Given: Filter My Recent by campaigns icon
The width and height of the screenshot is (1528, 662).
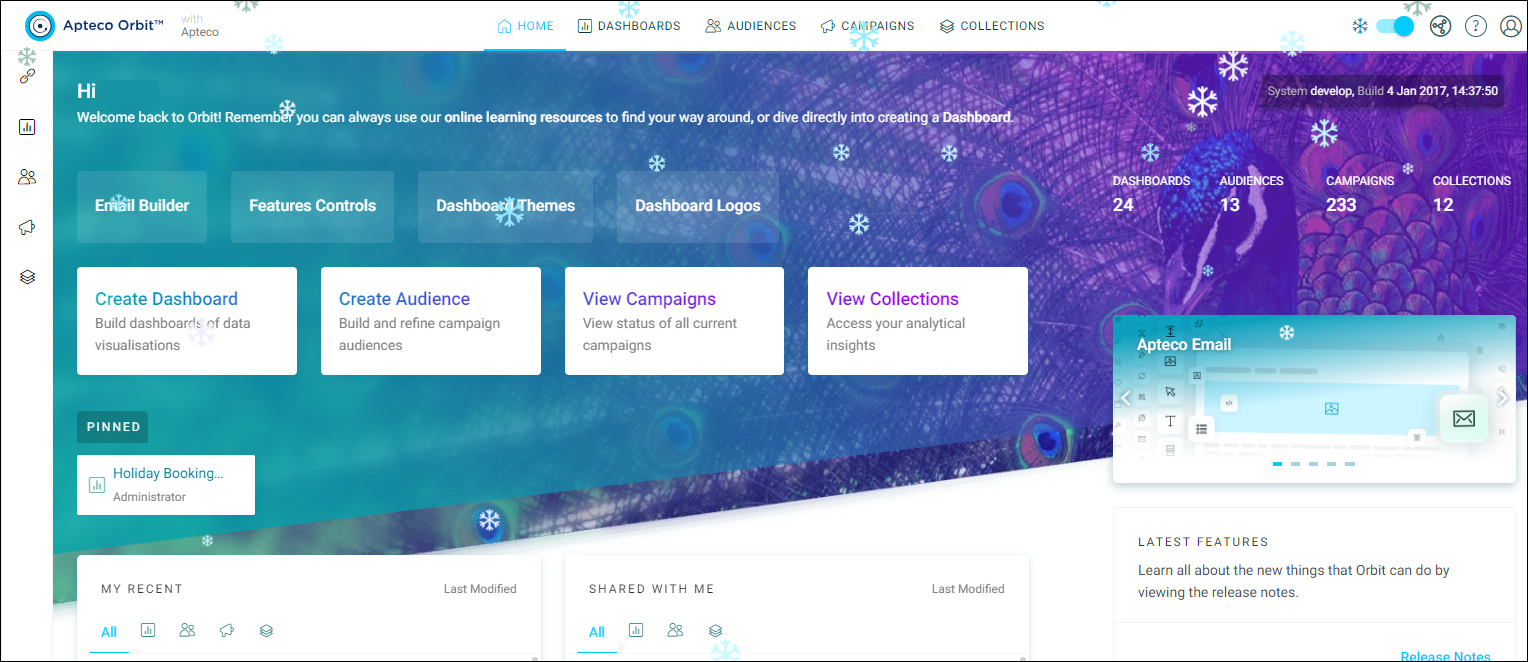Looking at the screenshot, I should pos(227,630).
